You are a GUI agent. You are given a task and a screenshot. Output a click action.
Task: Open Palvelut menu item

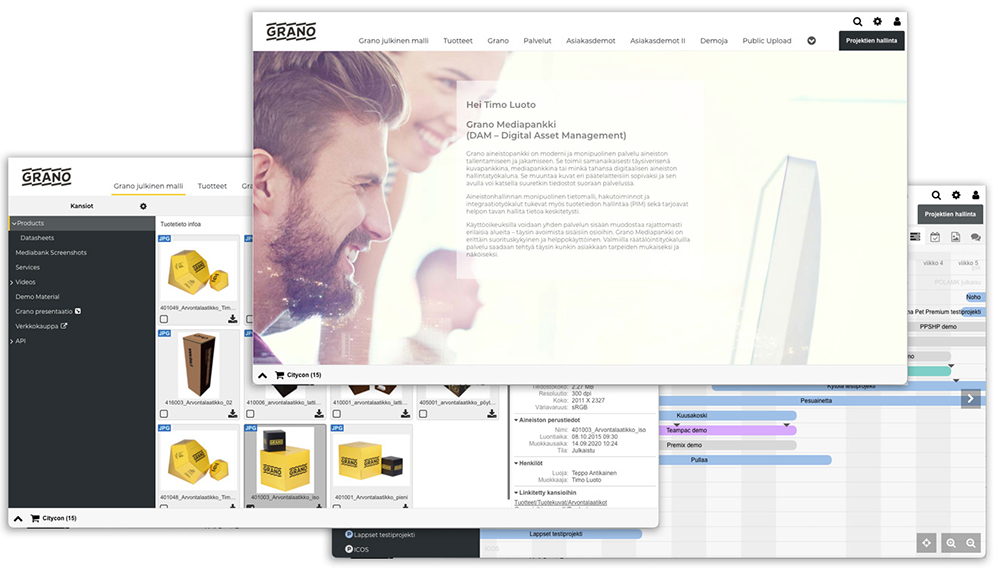(537, 41)
